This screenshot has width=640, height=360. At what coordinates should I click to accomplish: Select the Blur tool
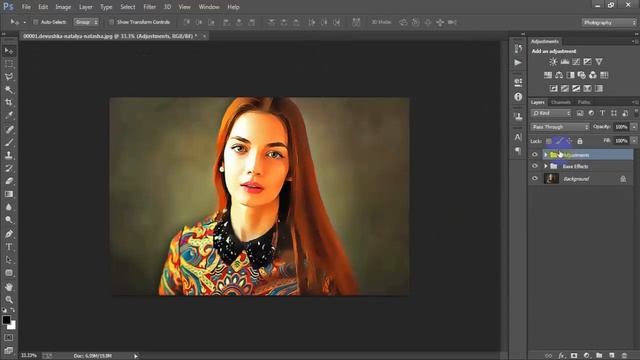[9, 207]
